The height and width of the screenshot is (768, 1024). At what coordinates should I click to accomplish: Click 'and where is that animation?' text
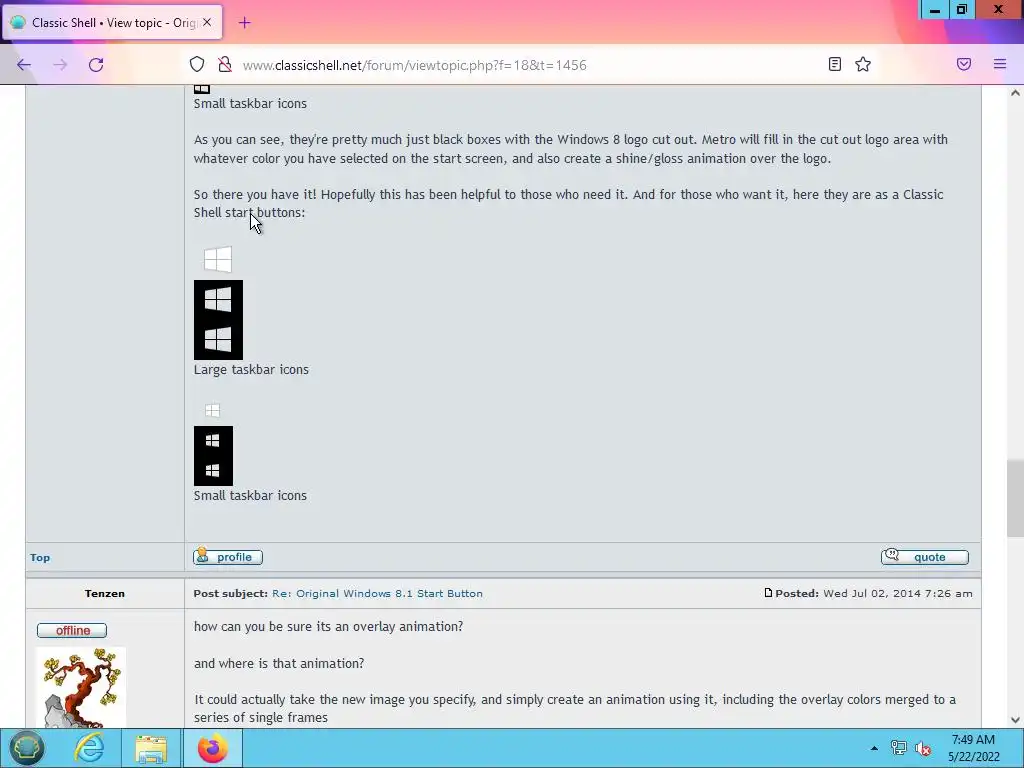[279, 664]
